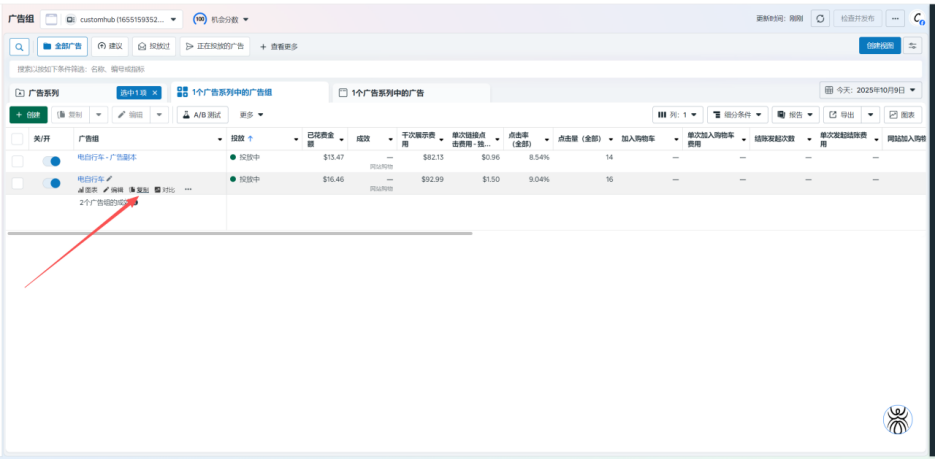Open the 细分条件 breakdown dropdown

(x=736, y=115)
